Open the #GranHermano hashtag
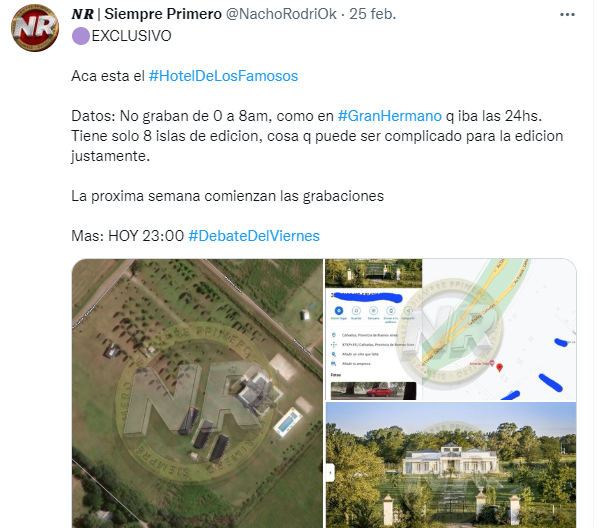This screenshot has width=598, height=528. click(390, 116)
